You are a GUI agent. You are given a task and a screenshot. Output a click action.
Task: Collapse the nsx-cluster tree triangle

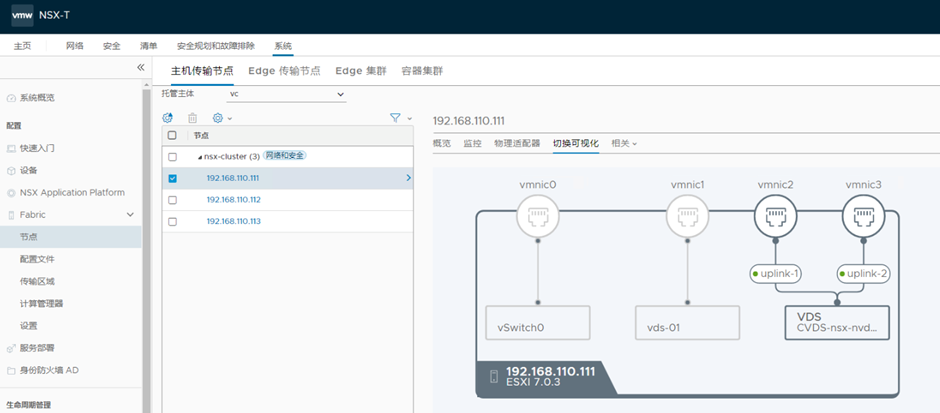(200, 157)
